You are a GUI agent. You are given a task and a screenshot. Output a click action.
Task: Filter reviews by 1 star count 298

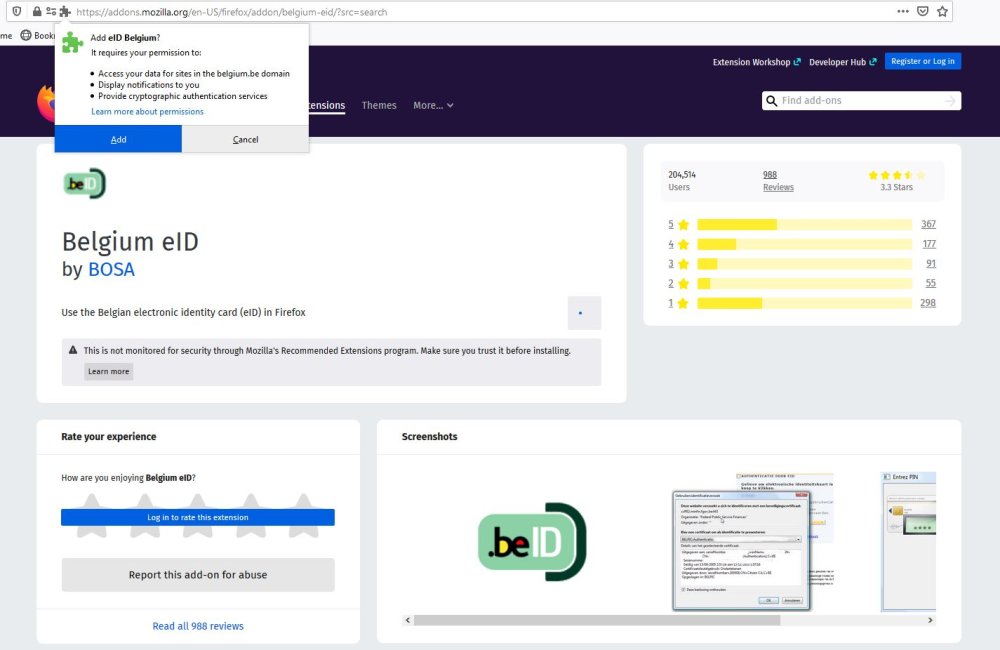928,303
